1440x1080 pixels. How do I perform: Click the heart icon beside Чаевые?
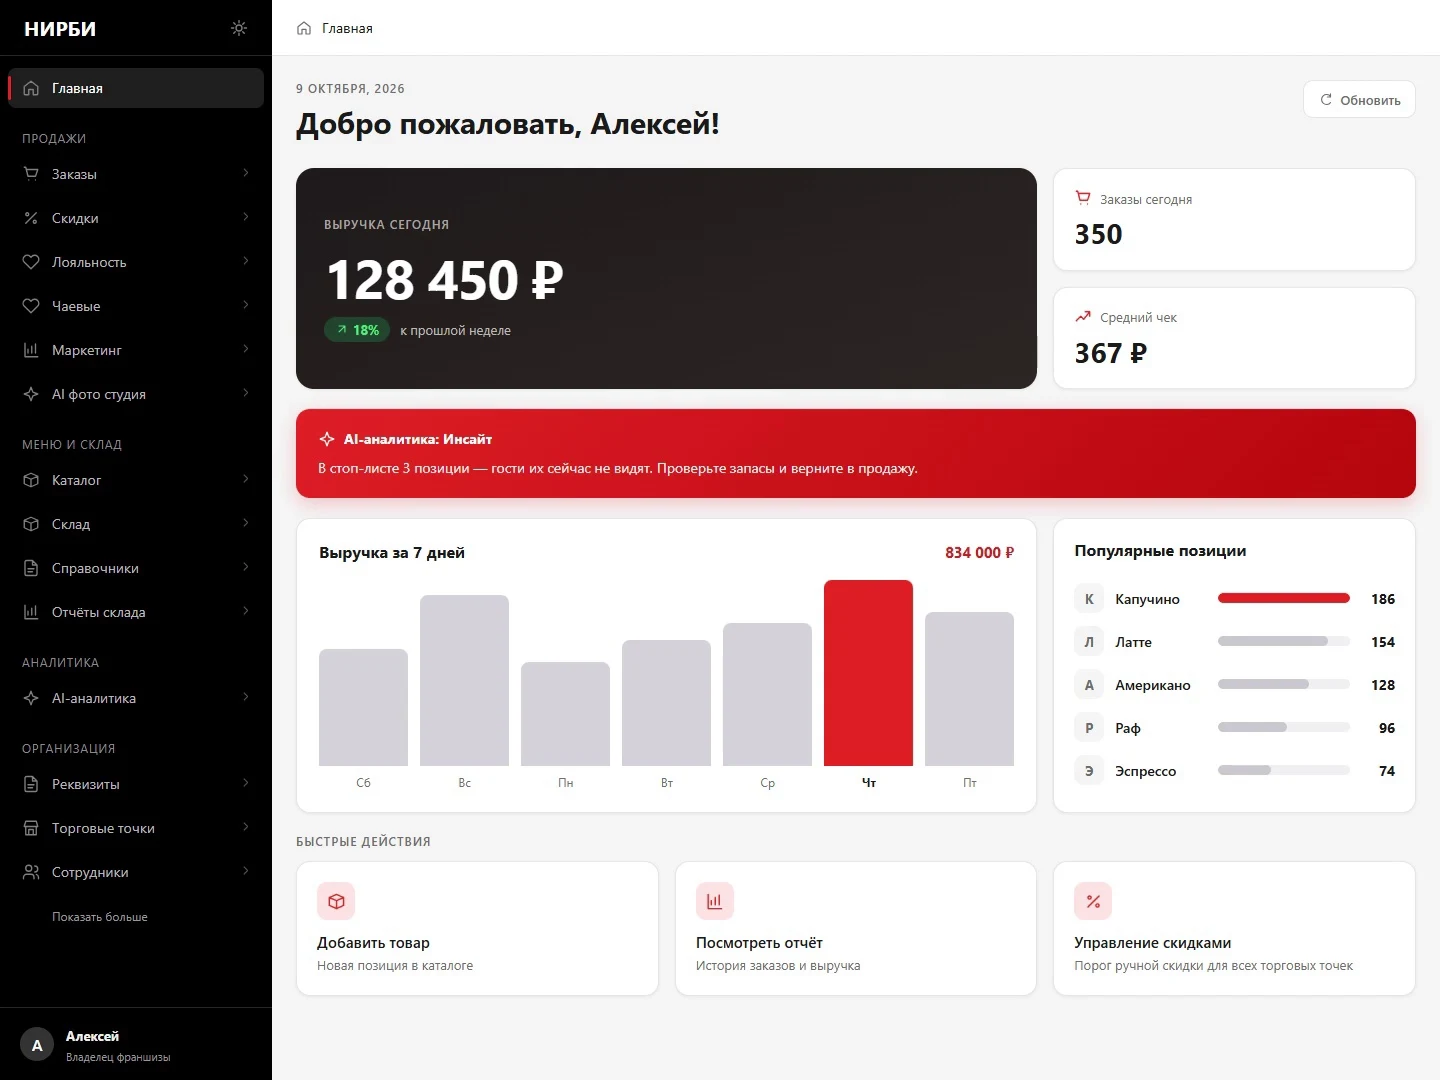[31, 306]
